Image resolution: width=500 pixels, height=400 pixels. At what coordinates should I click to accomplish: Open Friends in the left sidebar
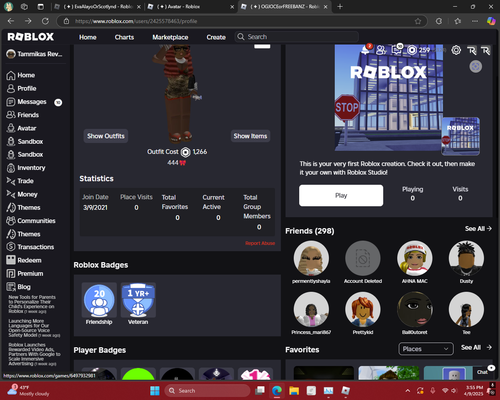click(x=23, y=115)
